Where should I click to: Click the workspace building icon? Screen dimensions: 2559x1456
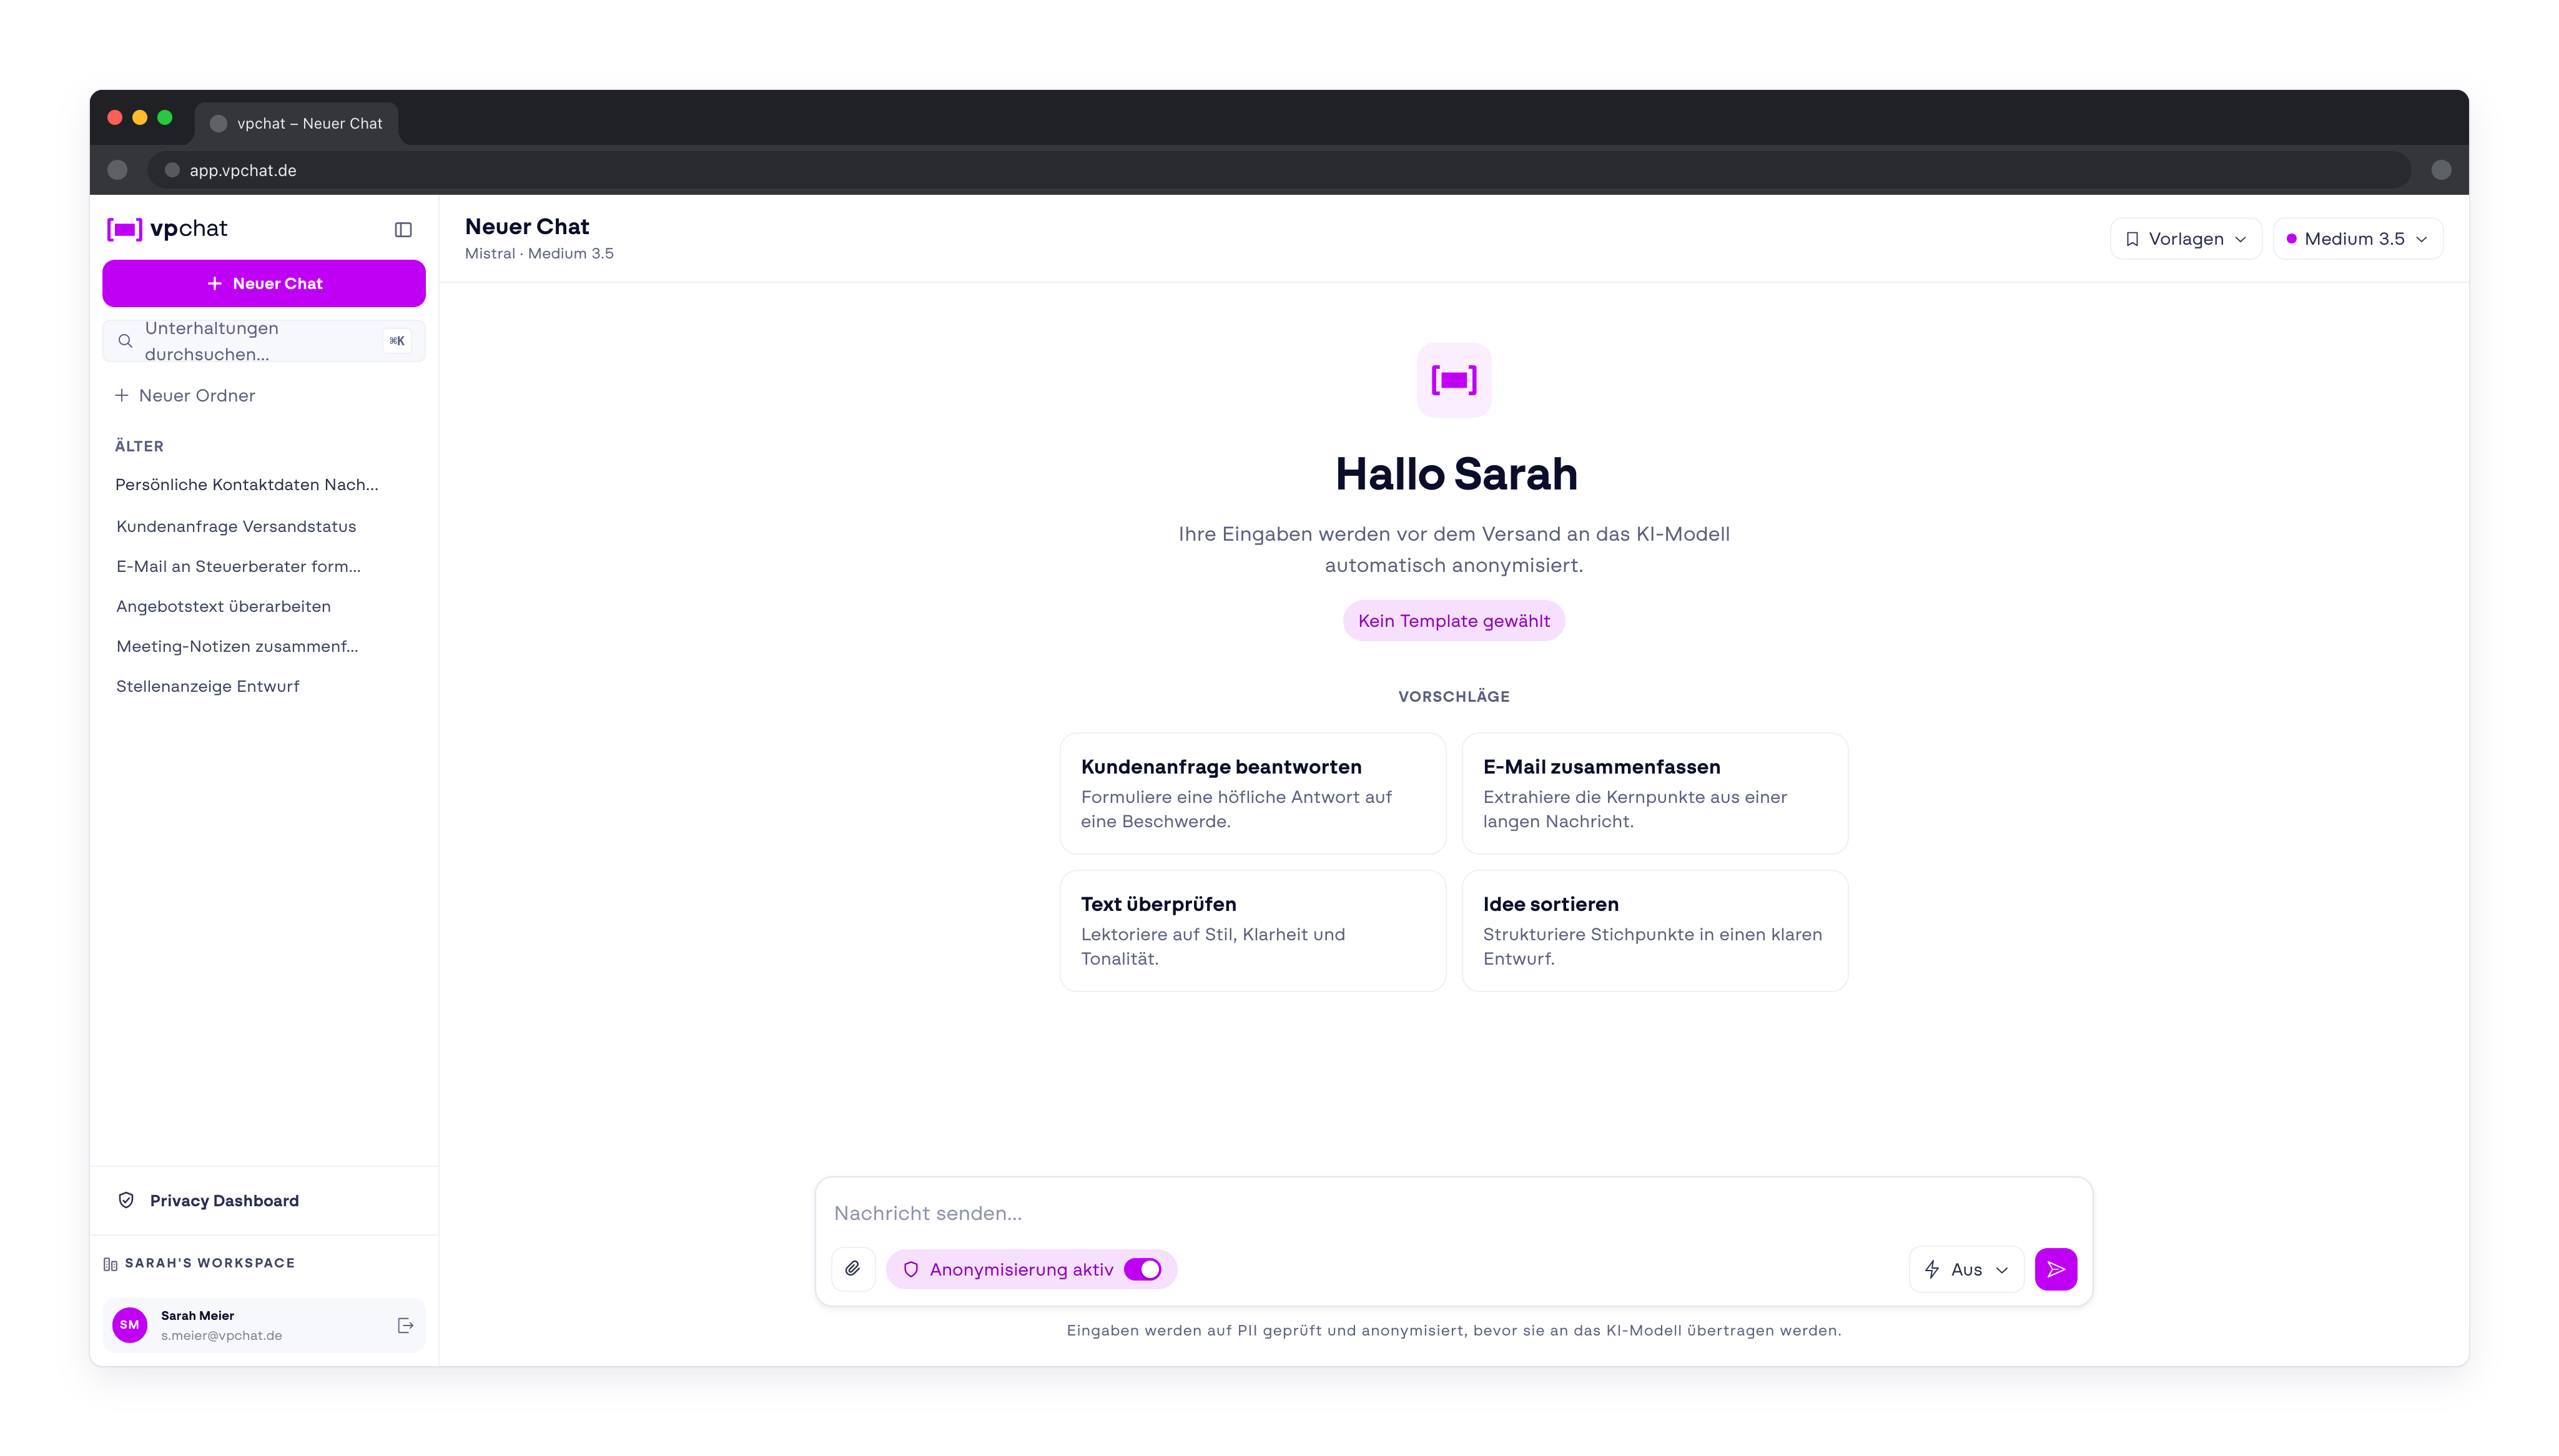(110, 1264)
